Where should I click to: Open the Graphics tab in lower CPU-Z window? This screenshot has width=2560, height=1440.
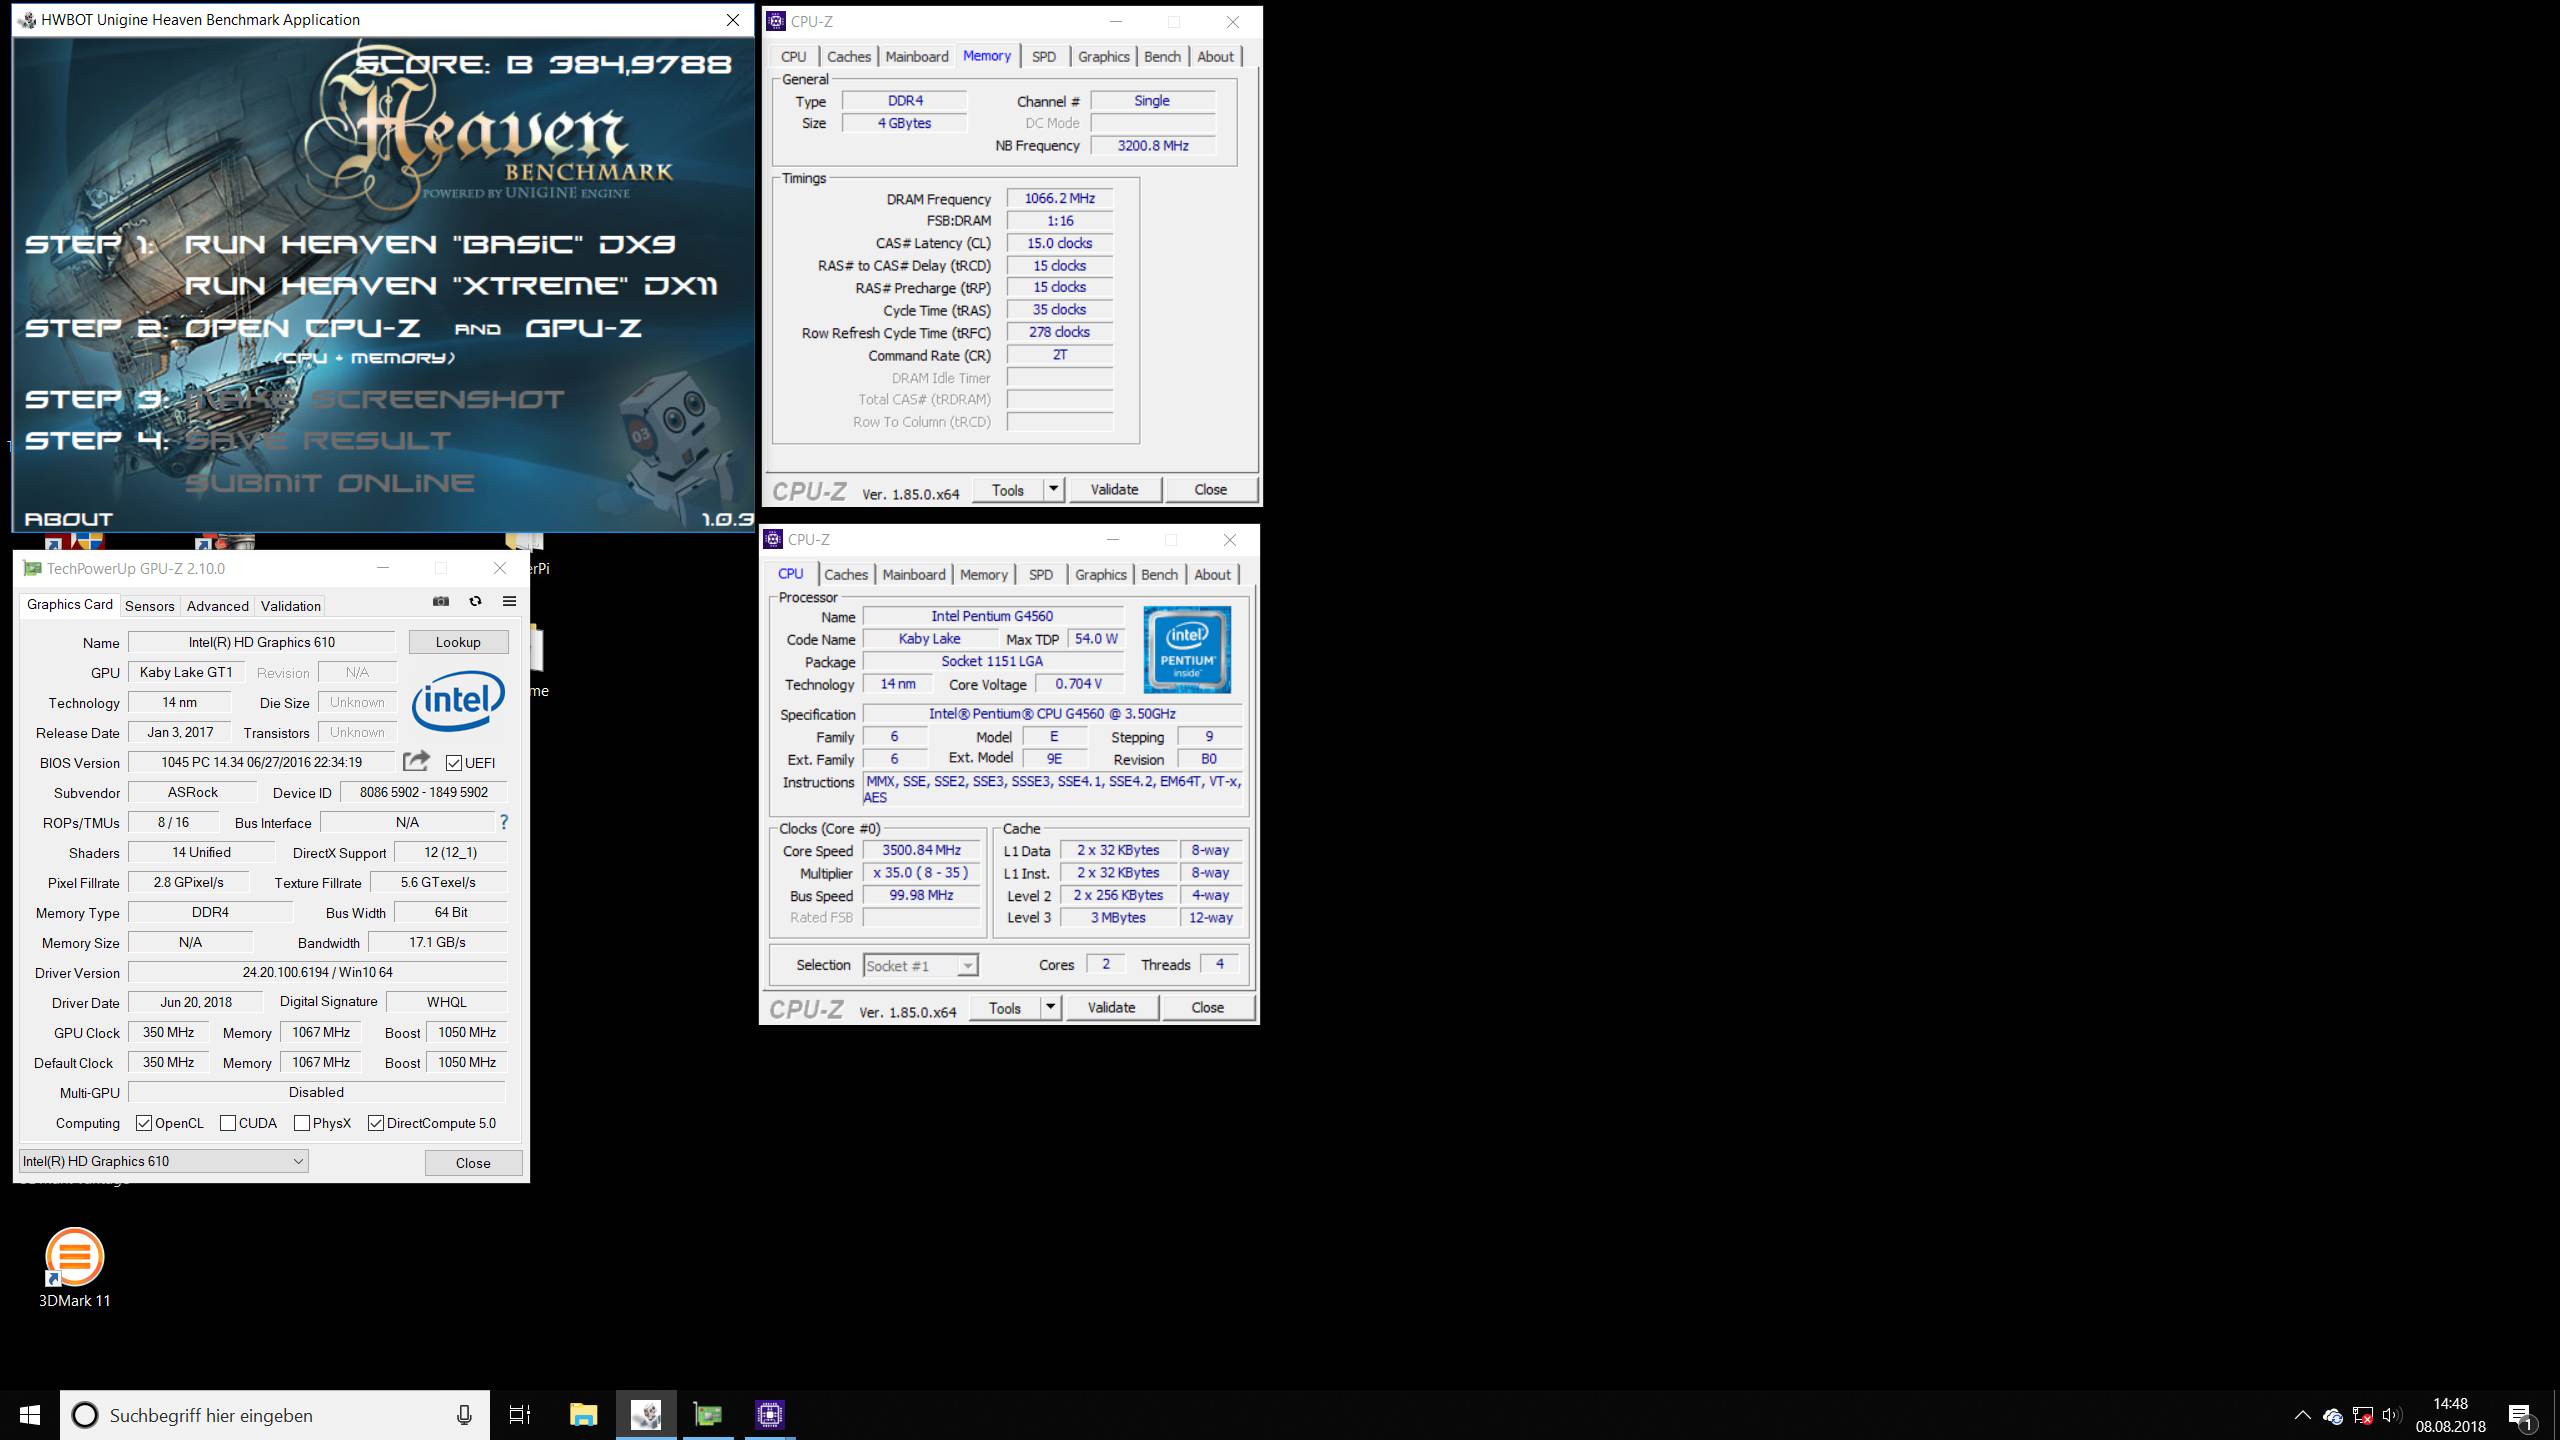(x=1101, y=575)
